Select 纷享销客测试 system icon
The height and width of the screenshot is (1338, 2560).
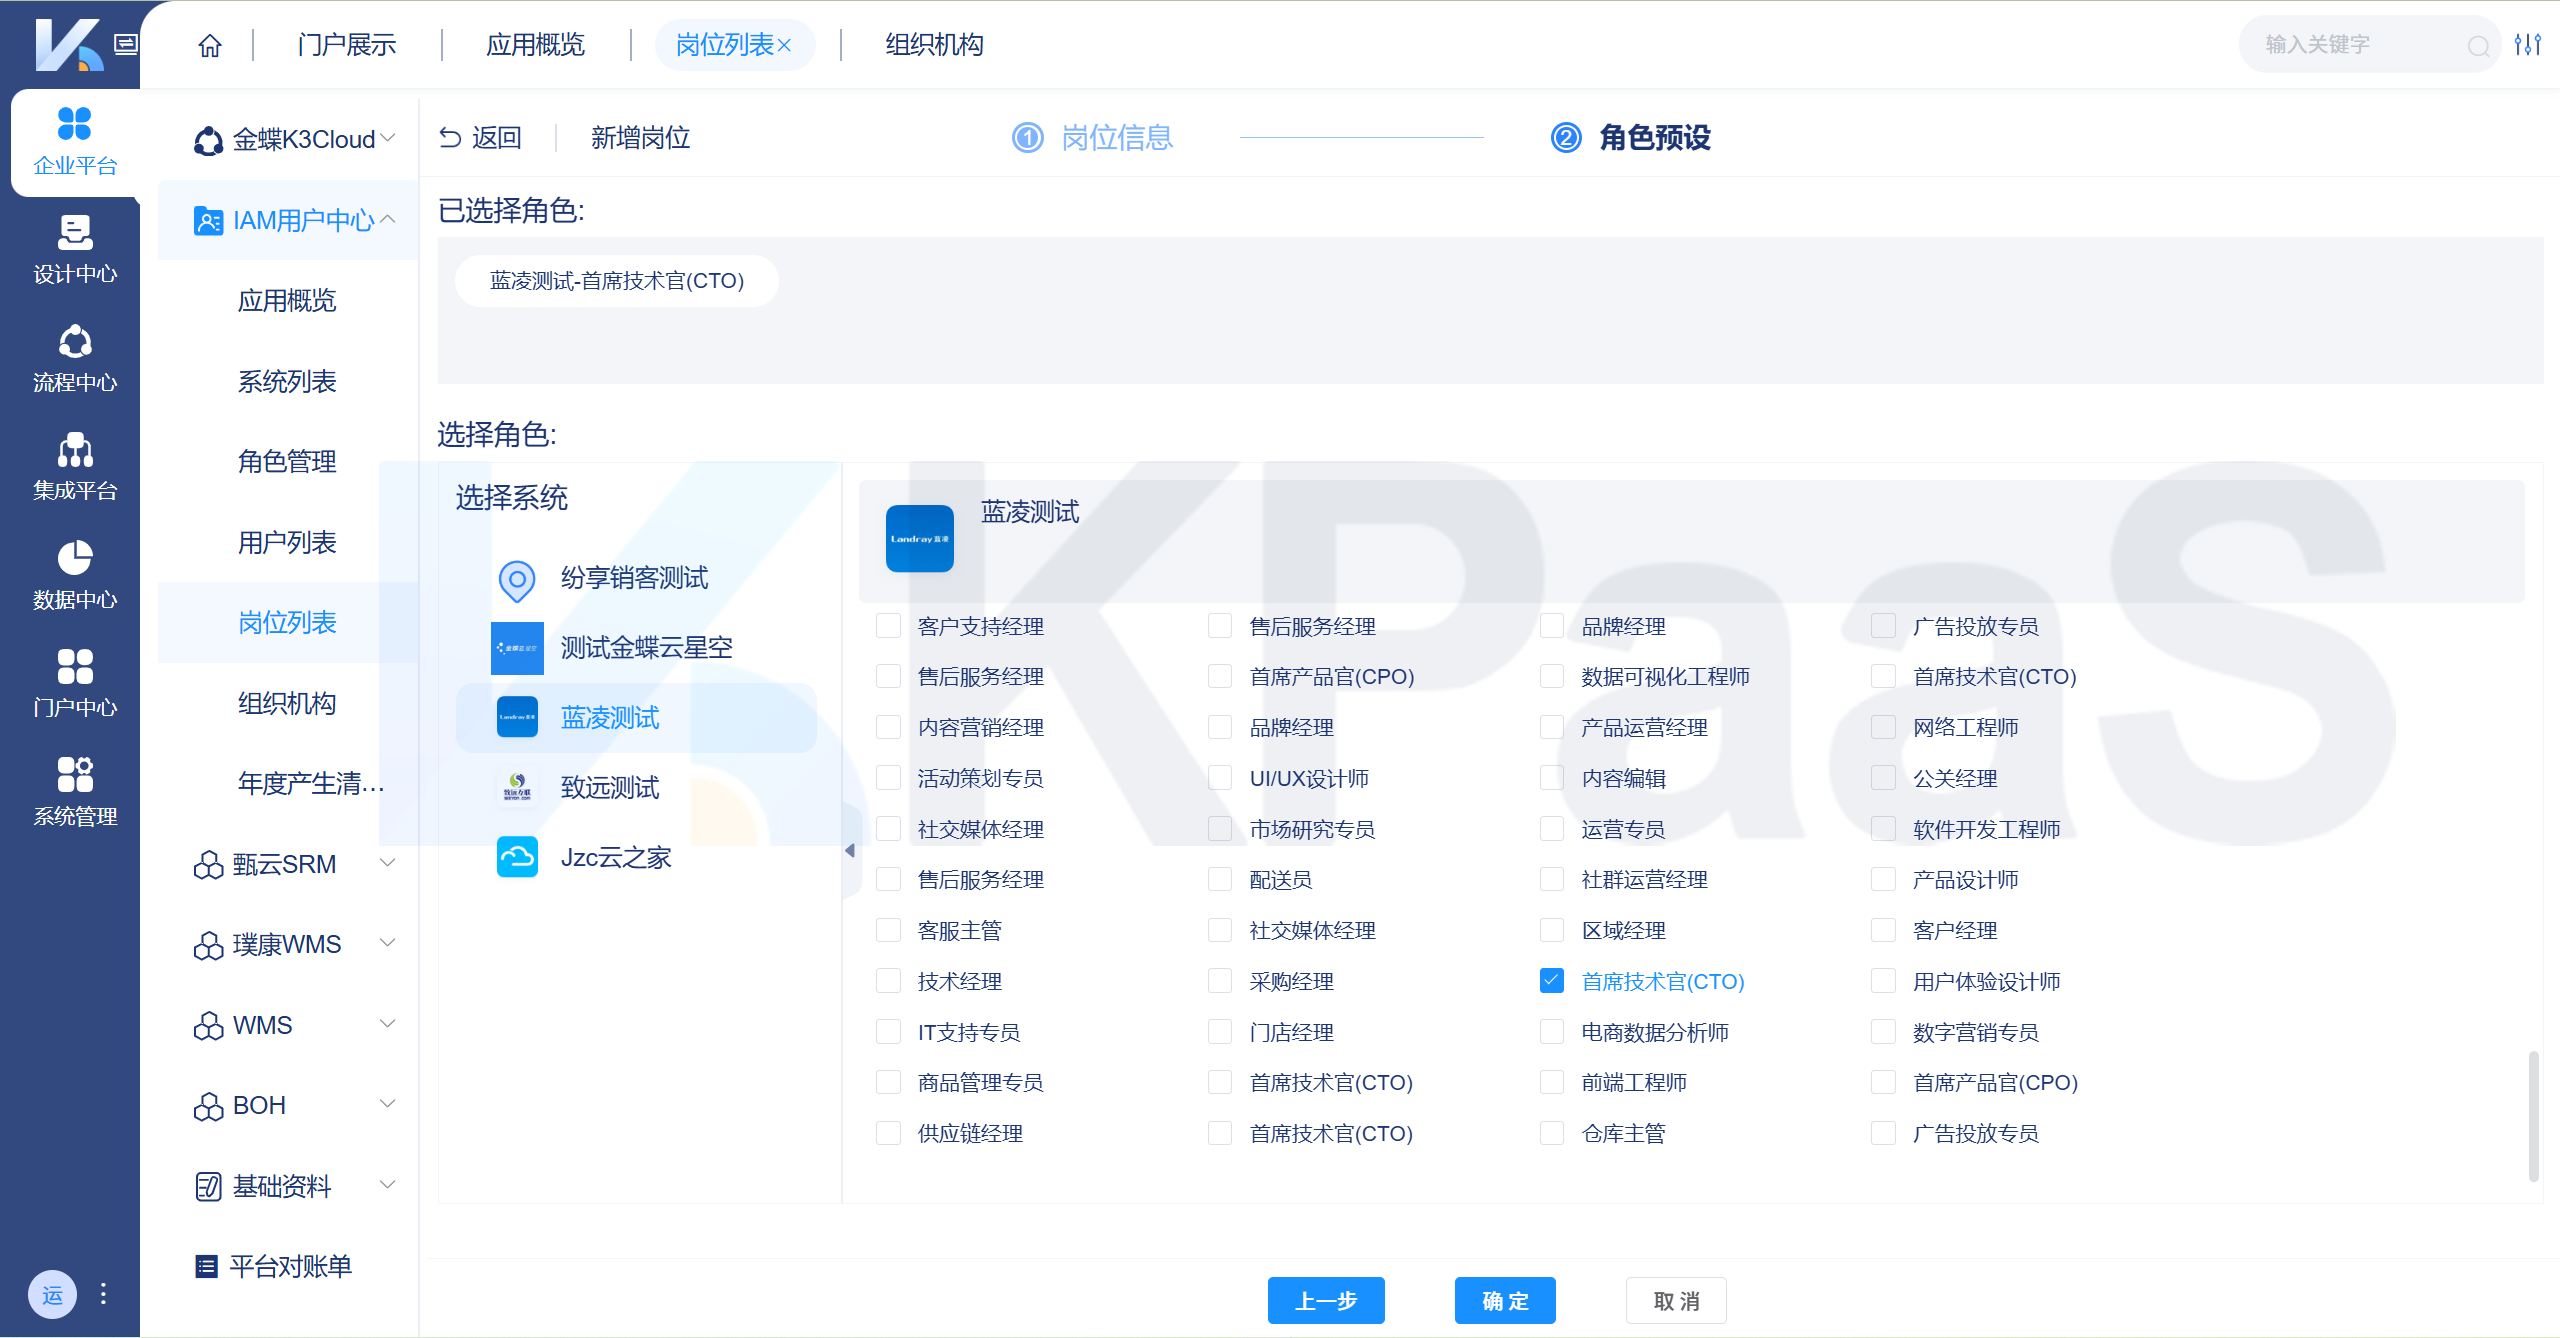point(517,579)
